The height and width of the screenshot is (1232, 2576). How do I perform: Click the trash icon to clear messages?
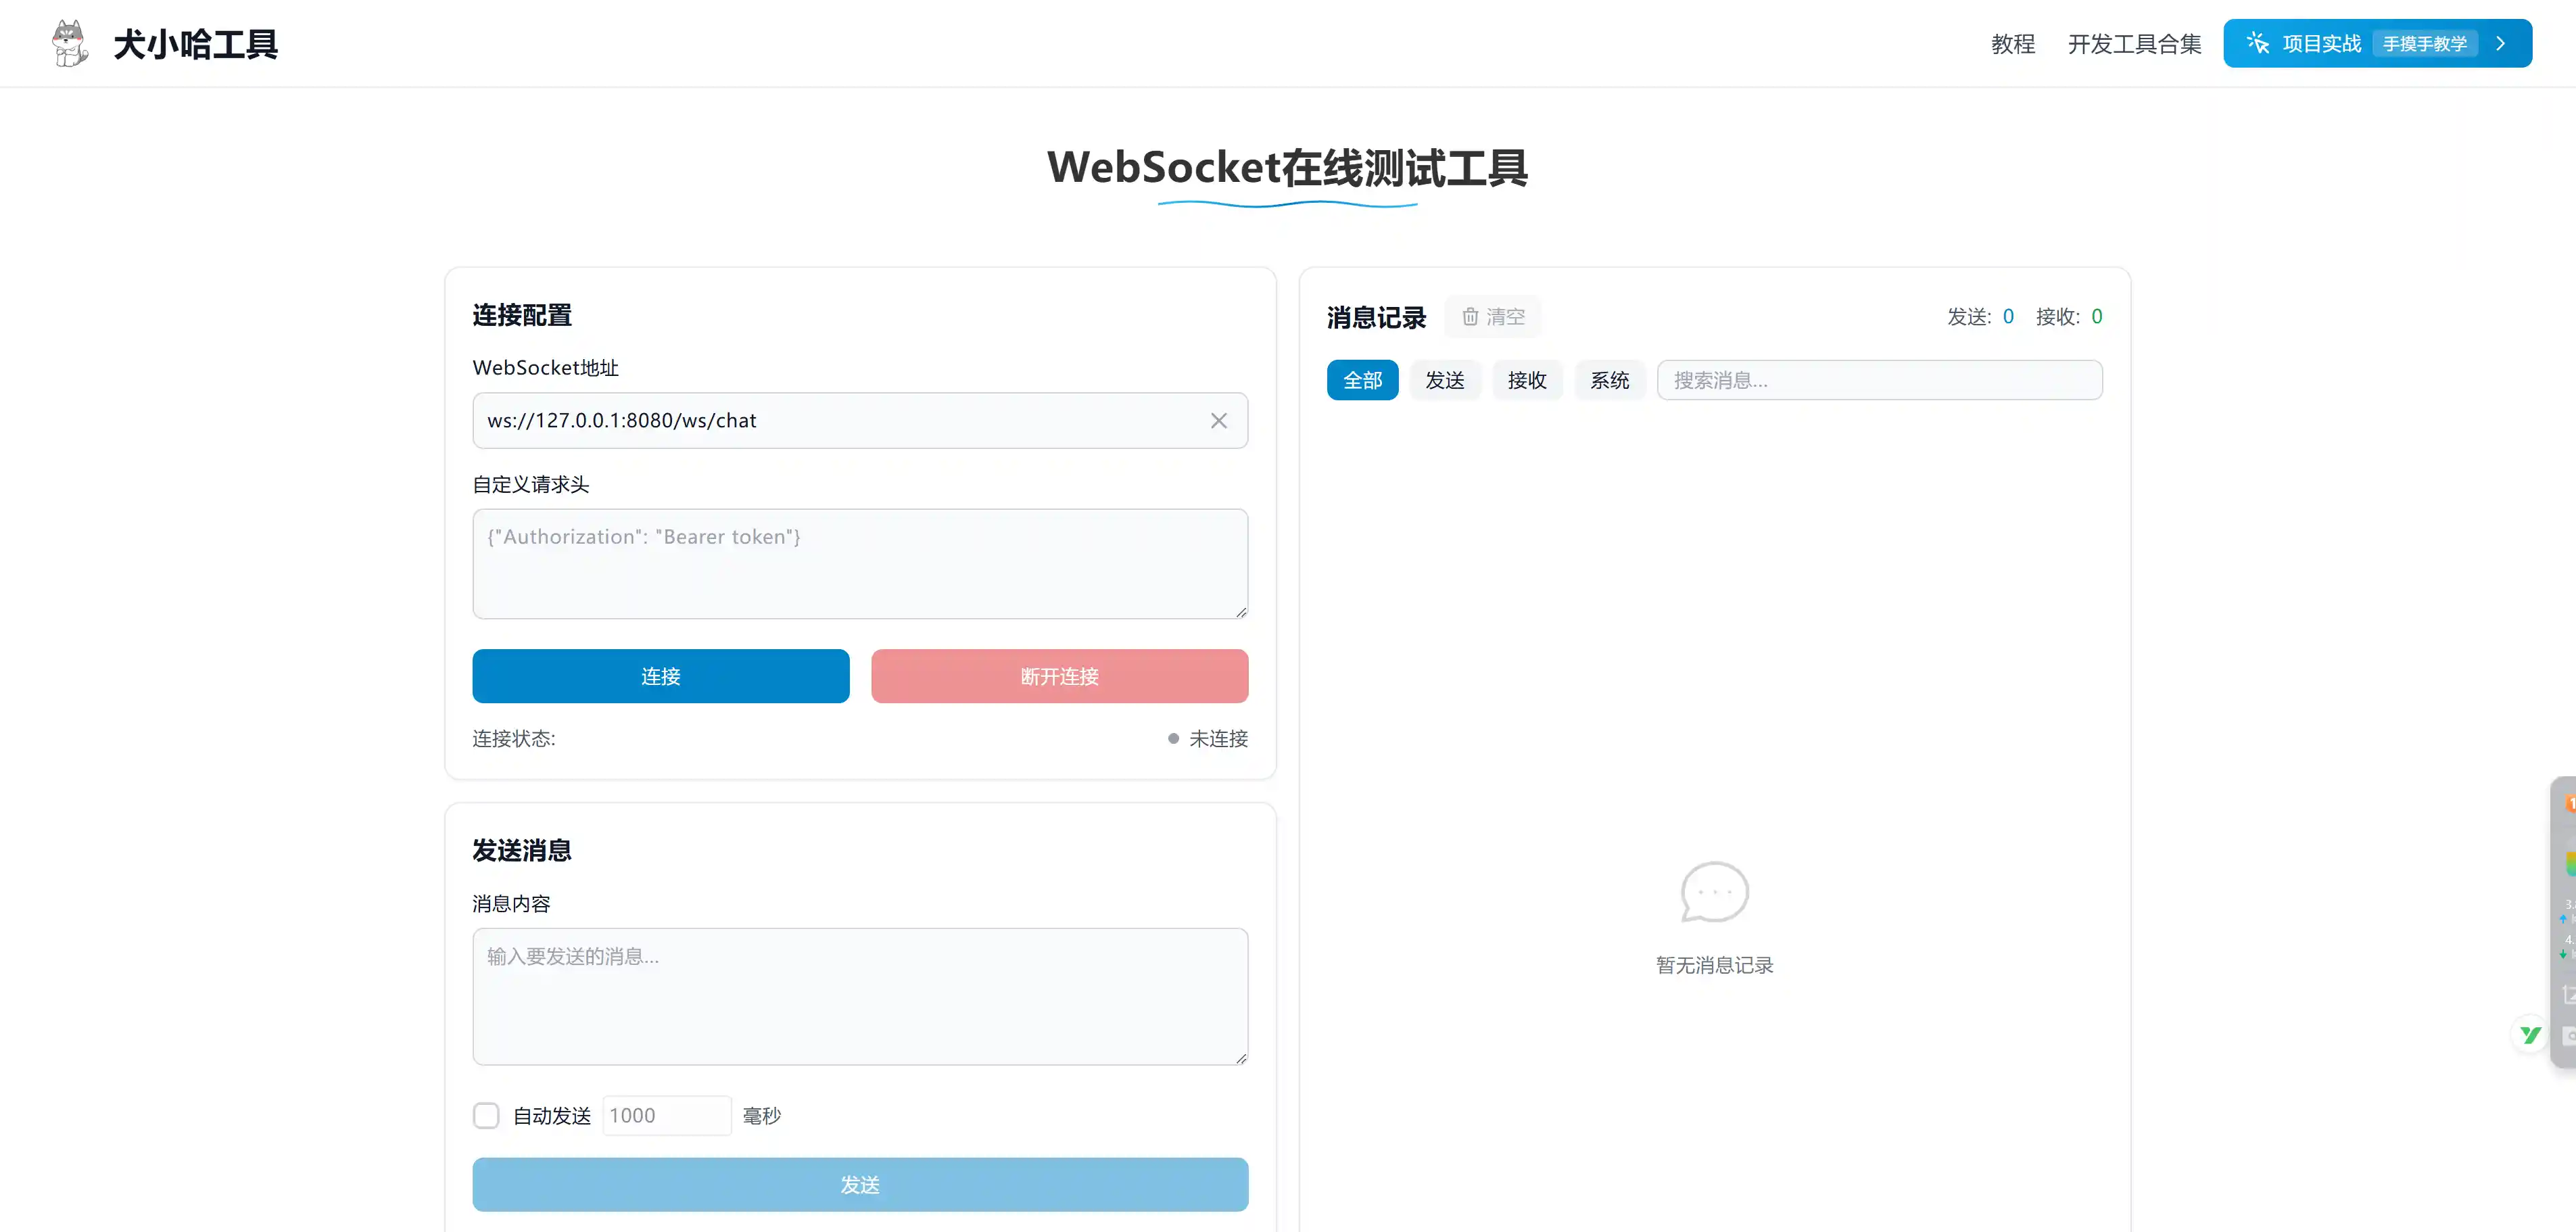pyautogui.click(x=1470, y=317)
